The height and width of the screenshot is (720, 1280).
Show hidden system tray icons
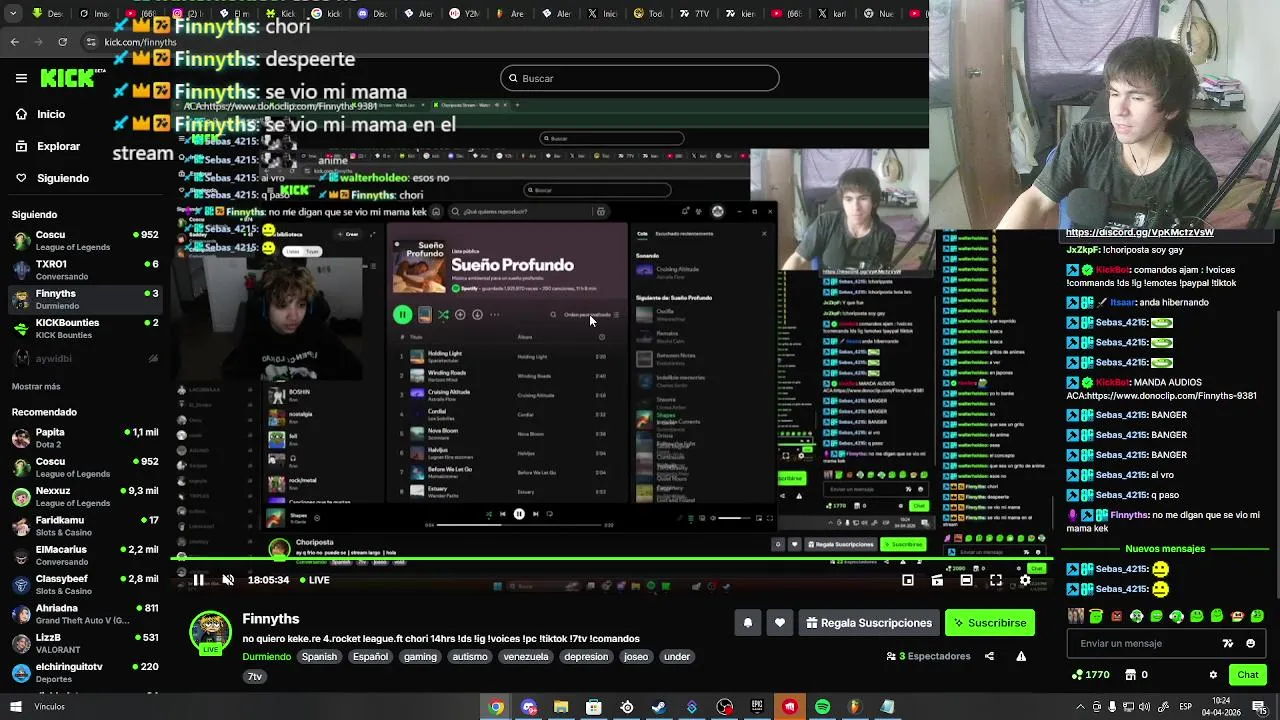[1080, 707]
